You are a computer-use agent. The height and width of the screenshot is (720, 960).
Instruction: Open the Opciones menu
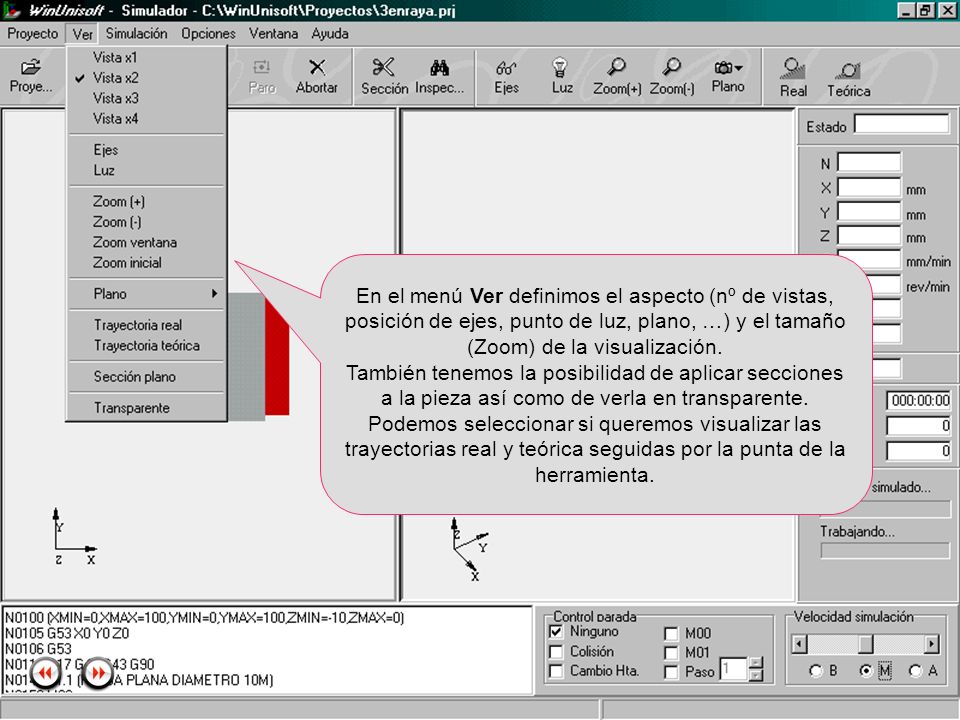(x=208, y=34)
